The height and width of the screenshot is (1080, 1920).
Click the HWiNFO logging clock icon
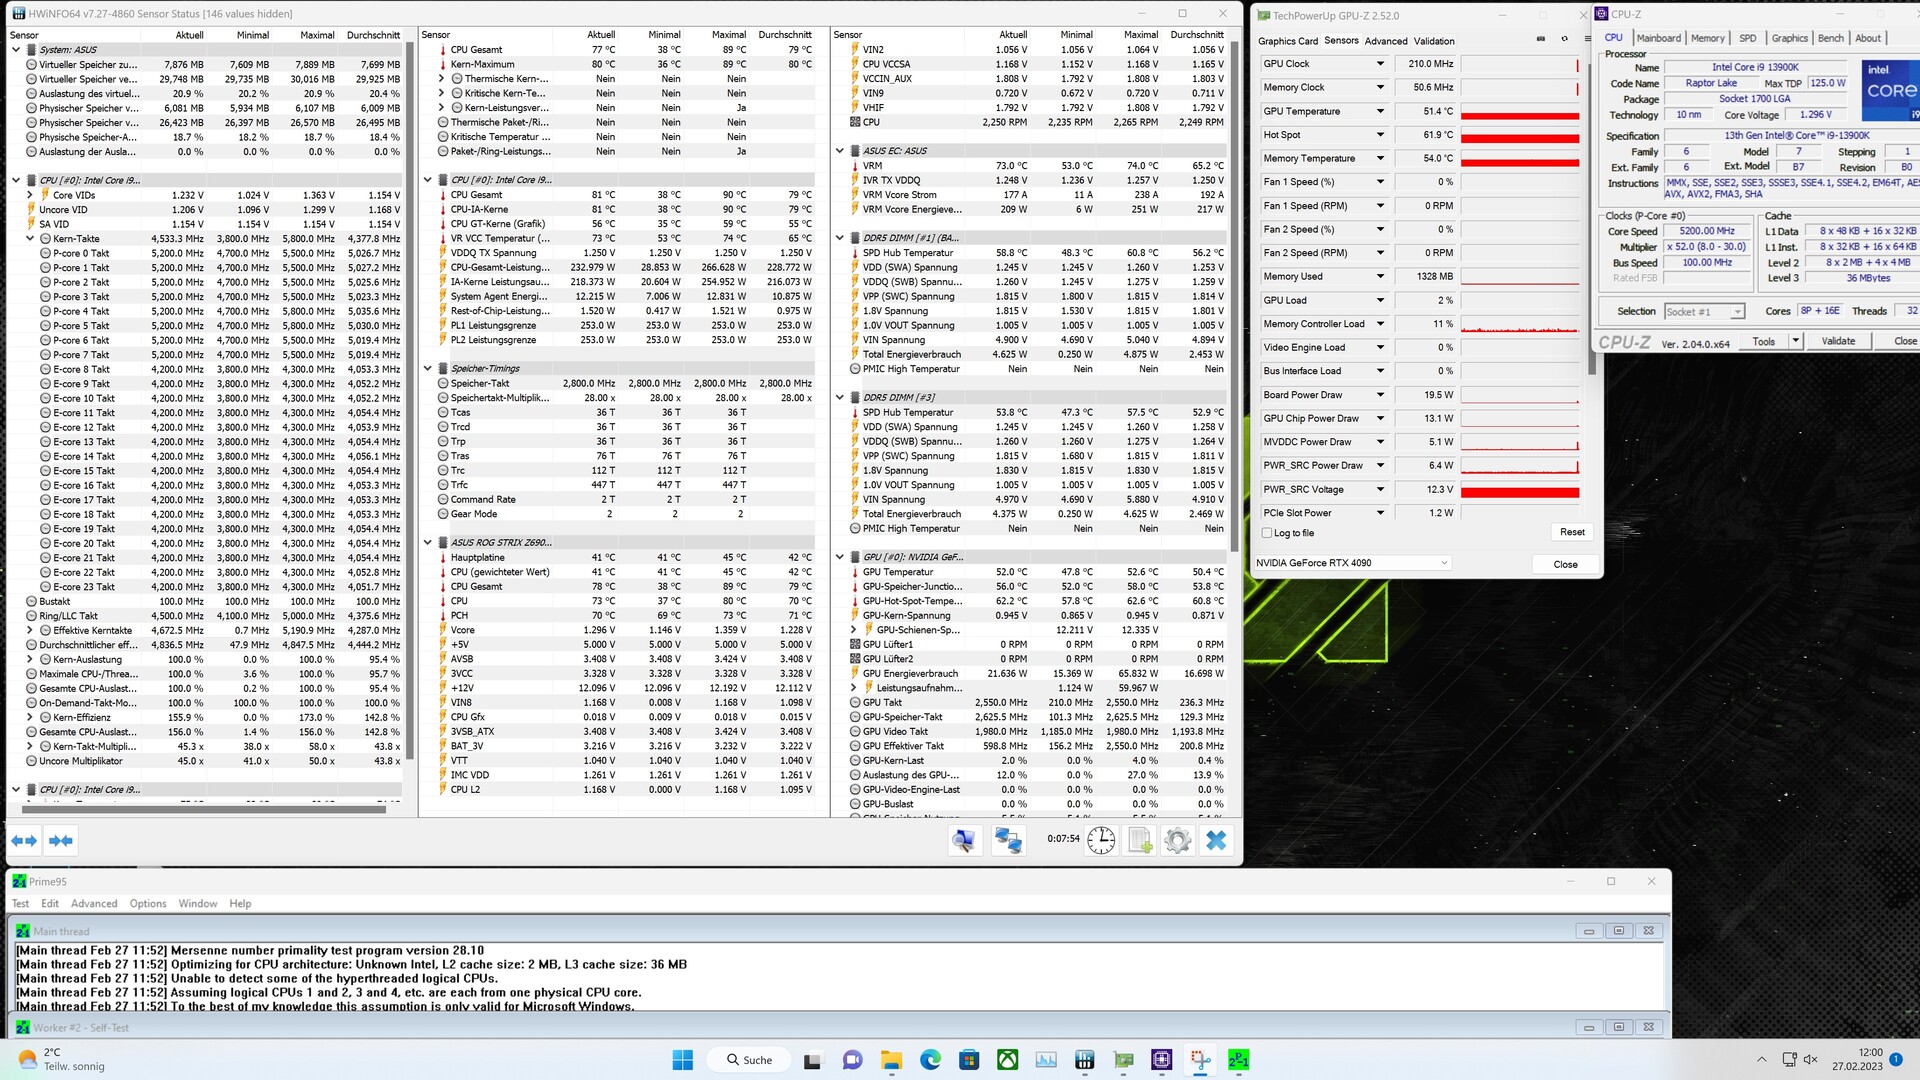pos(1101,840)
